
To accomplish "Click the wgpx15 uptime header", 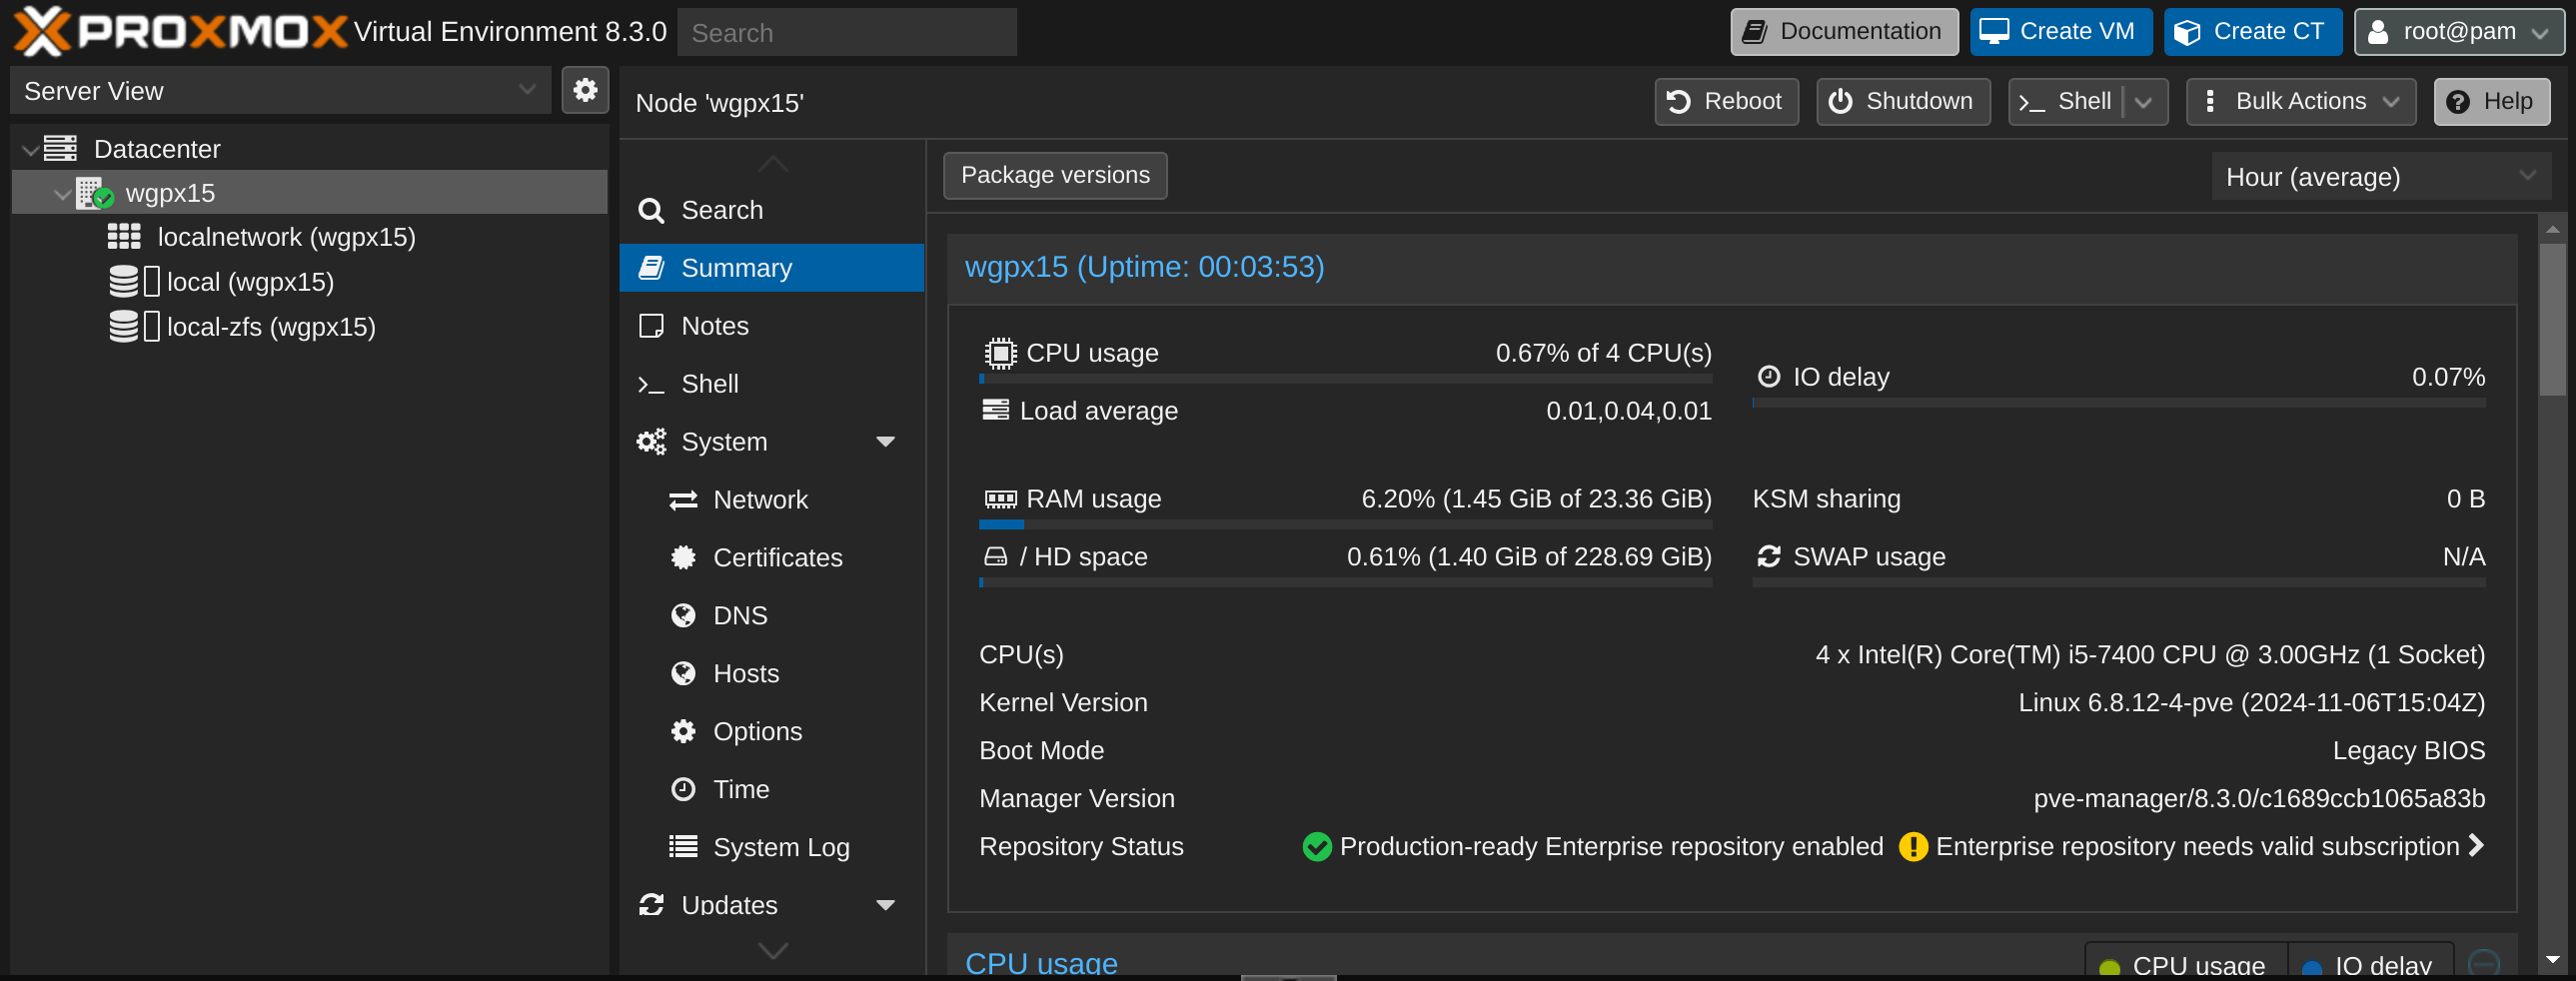I will coord(1144,267).
